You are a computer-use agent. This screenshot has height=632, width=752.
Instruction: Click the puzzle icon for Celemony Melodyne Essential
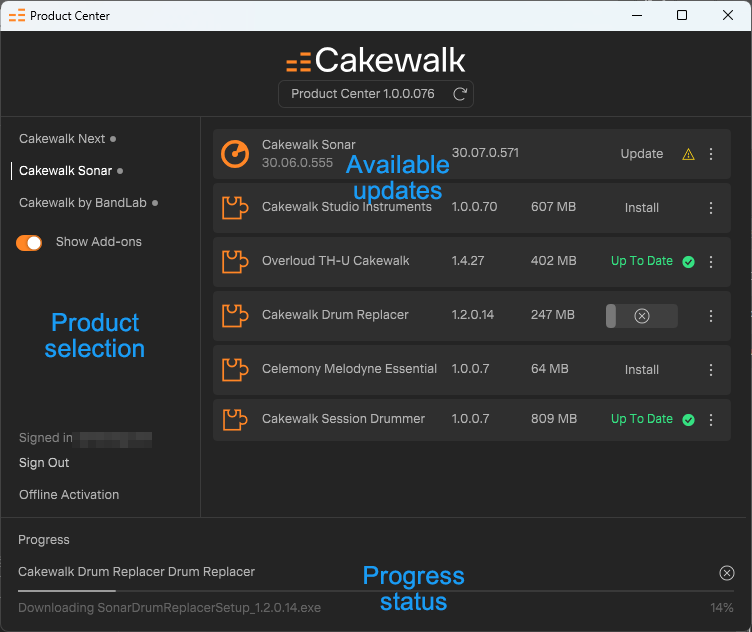click(x=235, y=370)
